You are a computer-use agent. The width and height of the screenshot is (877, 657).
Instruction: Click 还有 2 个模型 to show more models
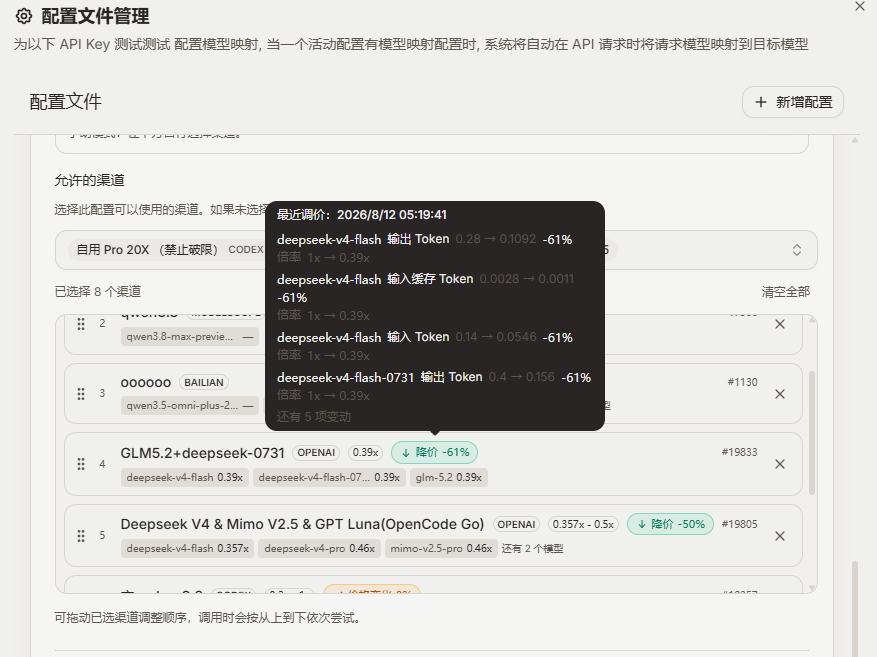(x=532, y=549)
